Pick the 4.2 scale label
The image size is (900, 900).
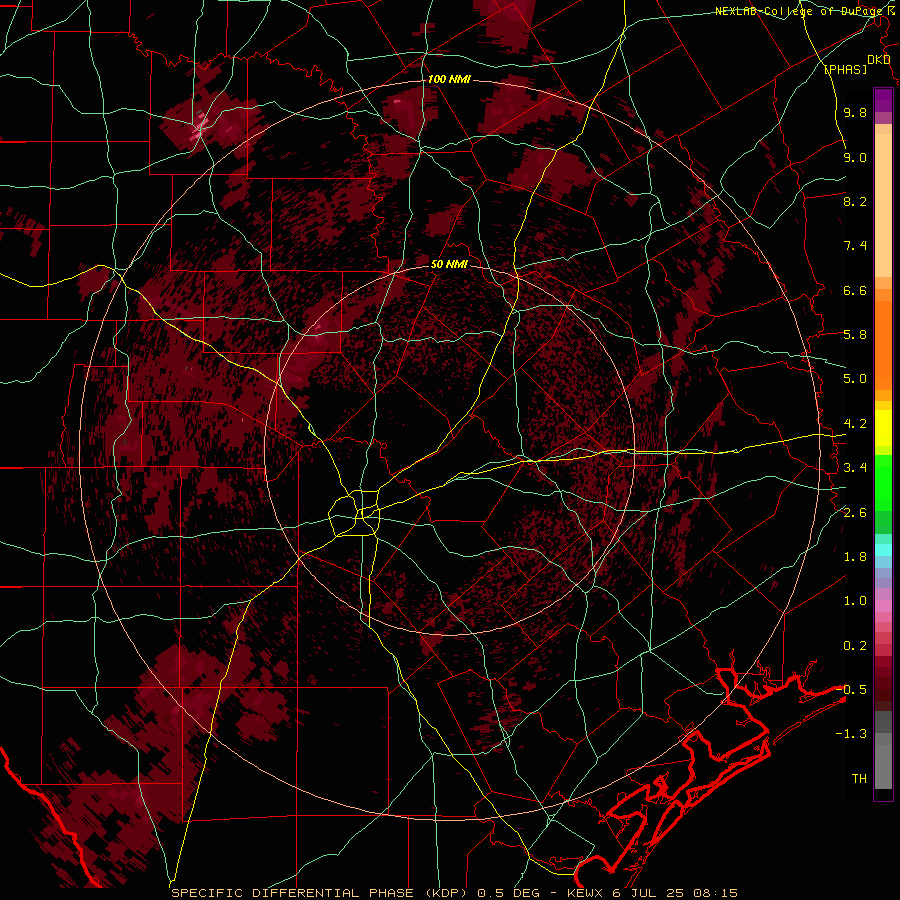tap(855, 424)
